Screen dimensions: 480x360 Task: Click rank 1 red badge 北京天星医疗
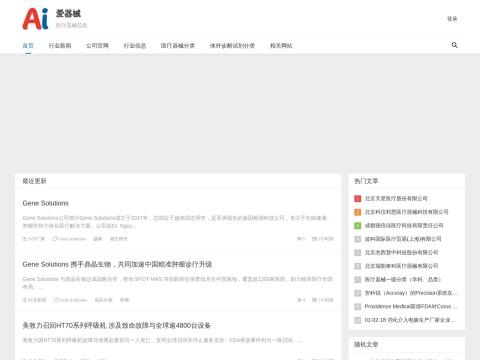pos(358,199)
